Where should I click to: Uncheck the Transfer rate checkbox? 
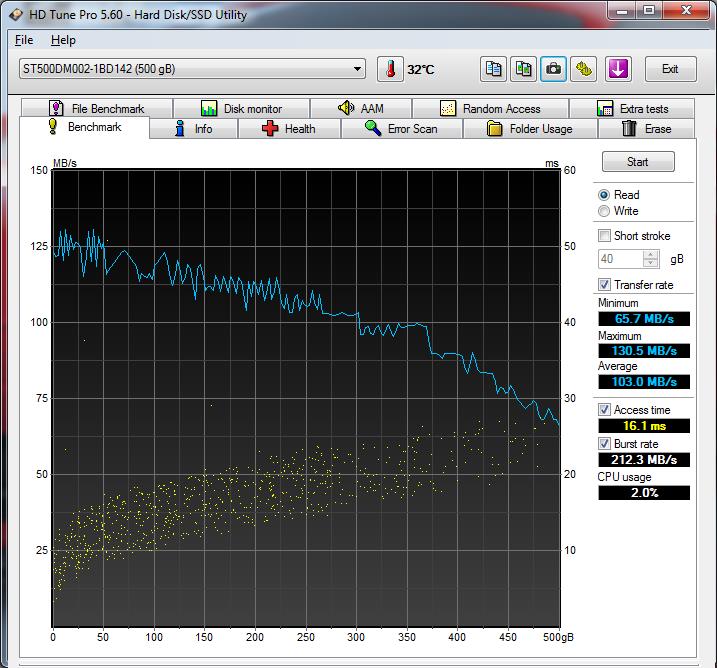pos(604,285)
